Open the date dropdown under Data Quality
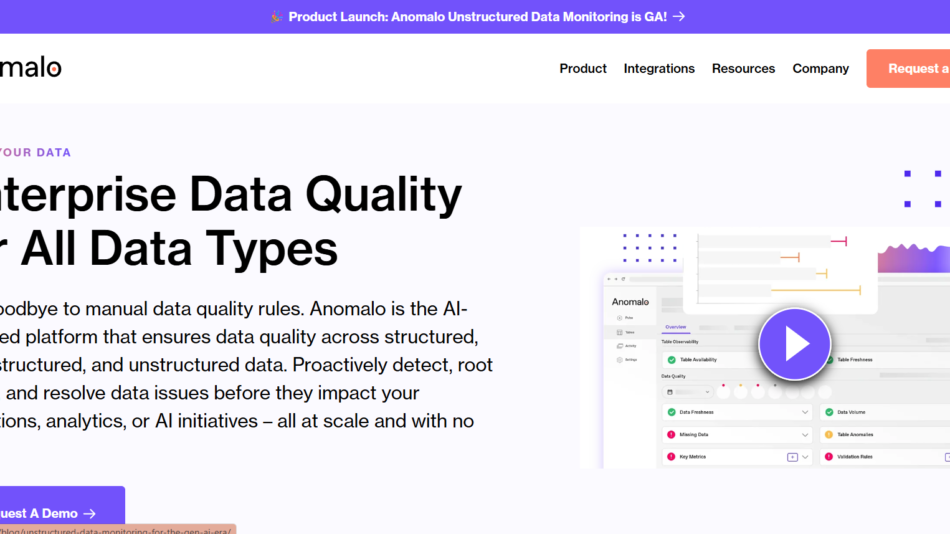 point(689,392)
